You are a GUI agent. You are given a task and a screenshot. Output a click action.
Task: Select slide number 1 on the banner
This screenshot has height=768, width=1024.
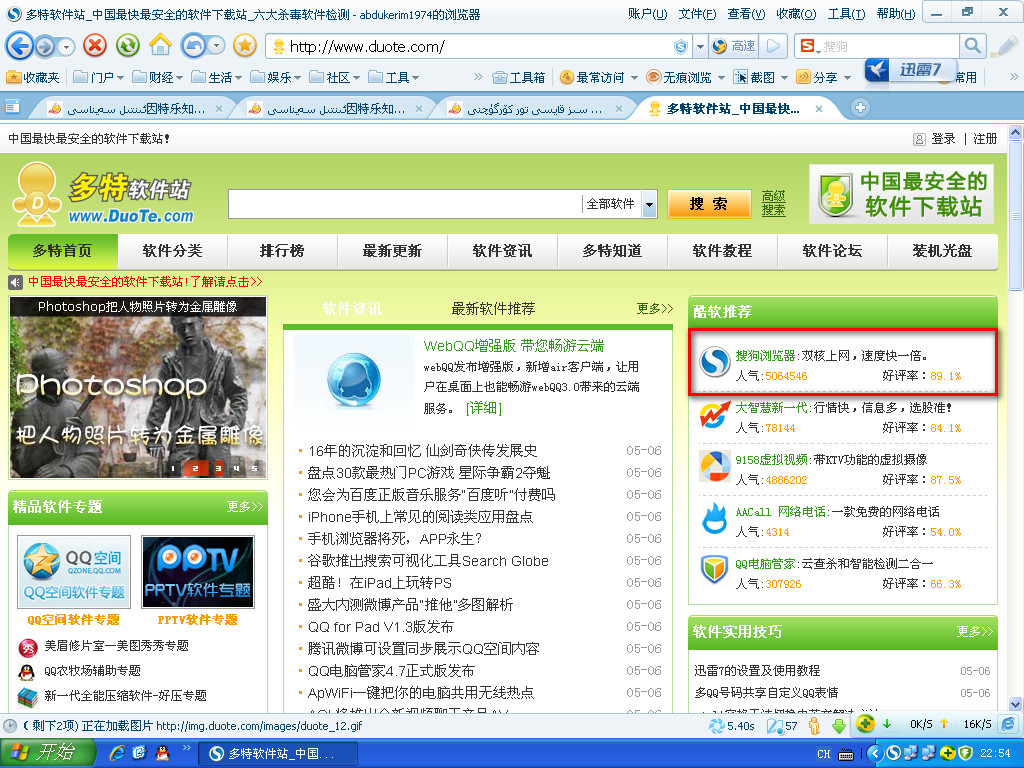(x=172, y=468)
